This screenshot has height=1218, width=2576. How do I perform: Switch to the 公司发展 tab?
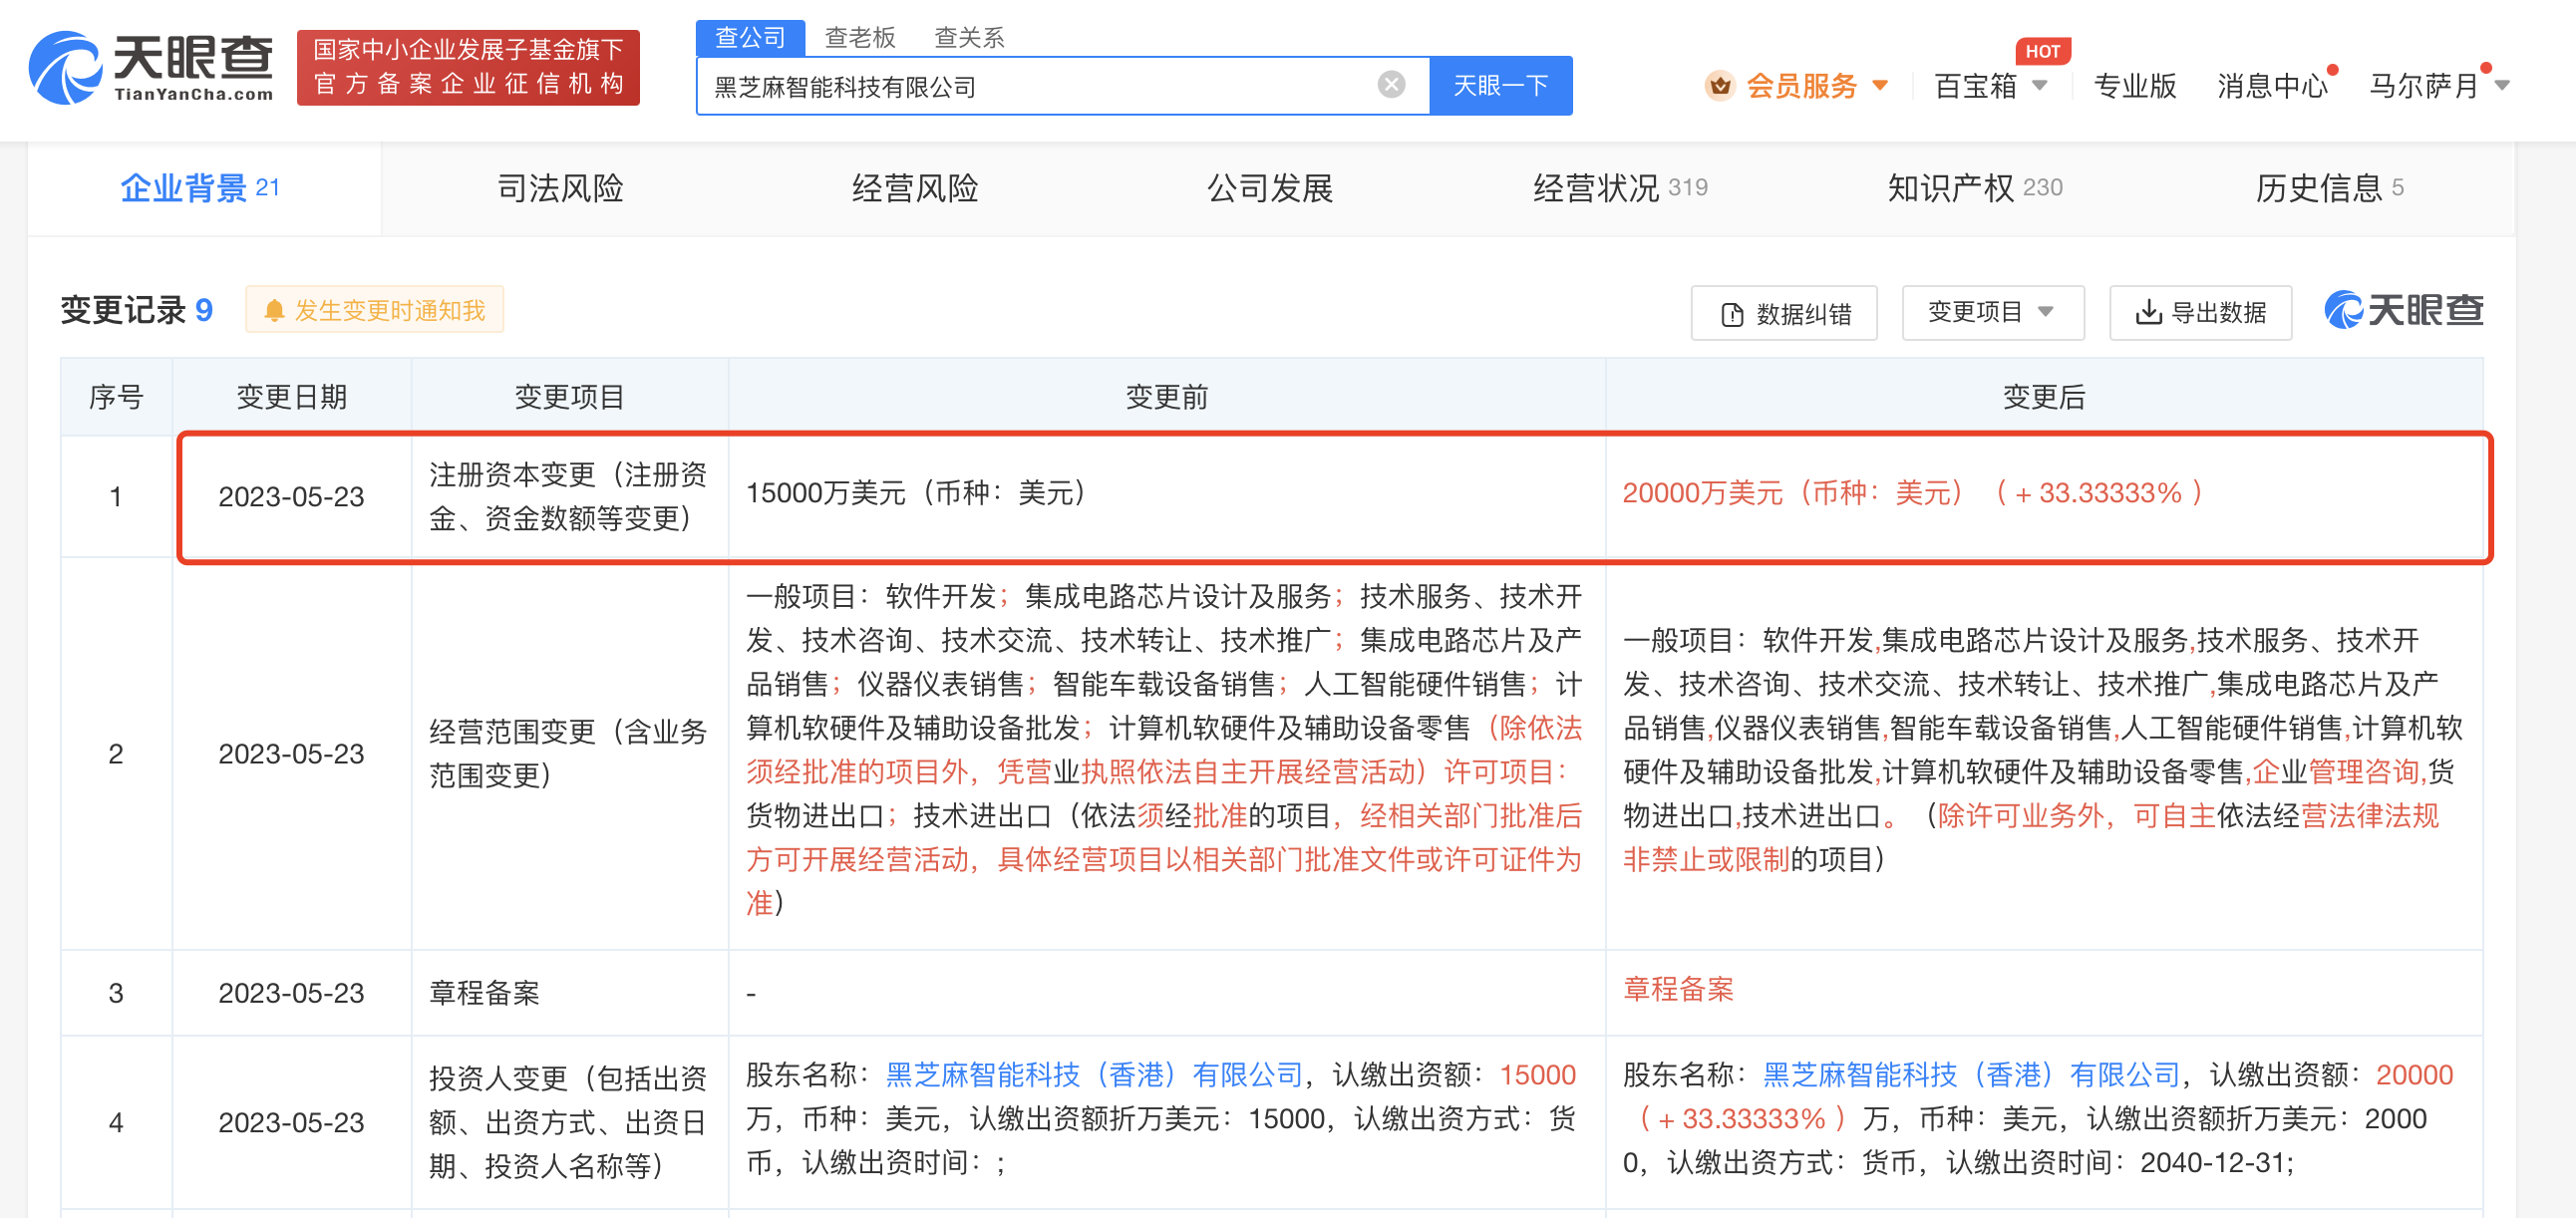click(x=1270, y=188)
